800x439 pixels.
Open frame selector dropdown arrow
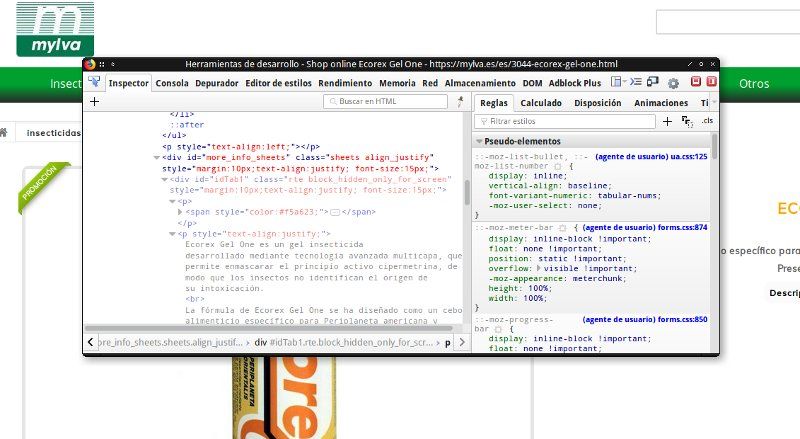tap(624, 82)
